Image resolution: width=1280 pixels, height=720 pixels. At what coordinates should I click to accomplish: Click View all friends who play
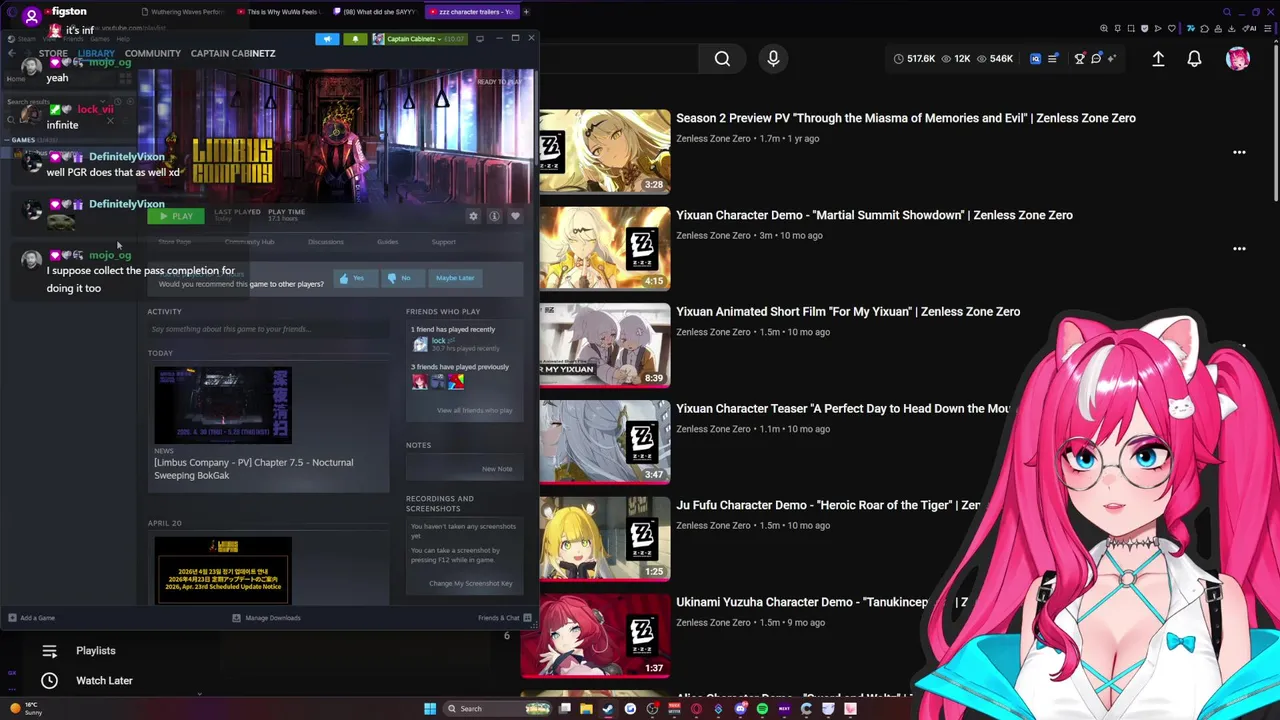pos(474,410)
